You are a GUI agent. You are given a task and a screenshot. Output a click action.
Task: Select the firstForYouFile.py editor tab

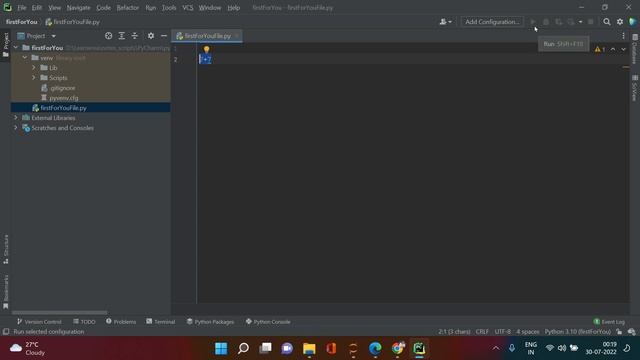pos(207,36)
